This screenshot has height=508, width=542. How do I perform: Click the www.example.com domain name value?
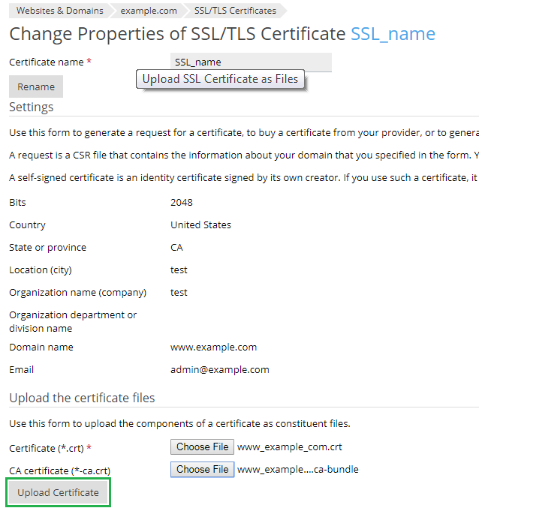tap(214, 347)
